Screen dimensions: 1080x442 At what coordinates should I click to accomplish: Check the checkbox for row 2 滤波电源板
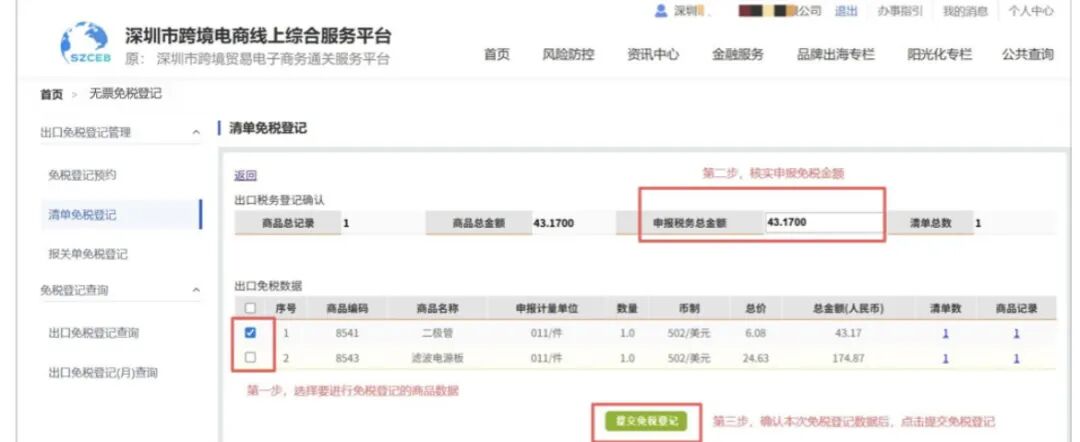(250, 357)
